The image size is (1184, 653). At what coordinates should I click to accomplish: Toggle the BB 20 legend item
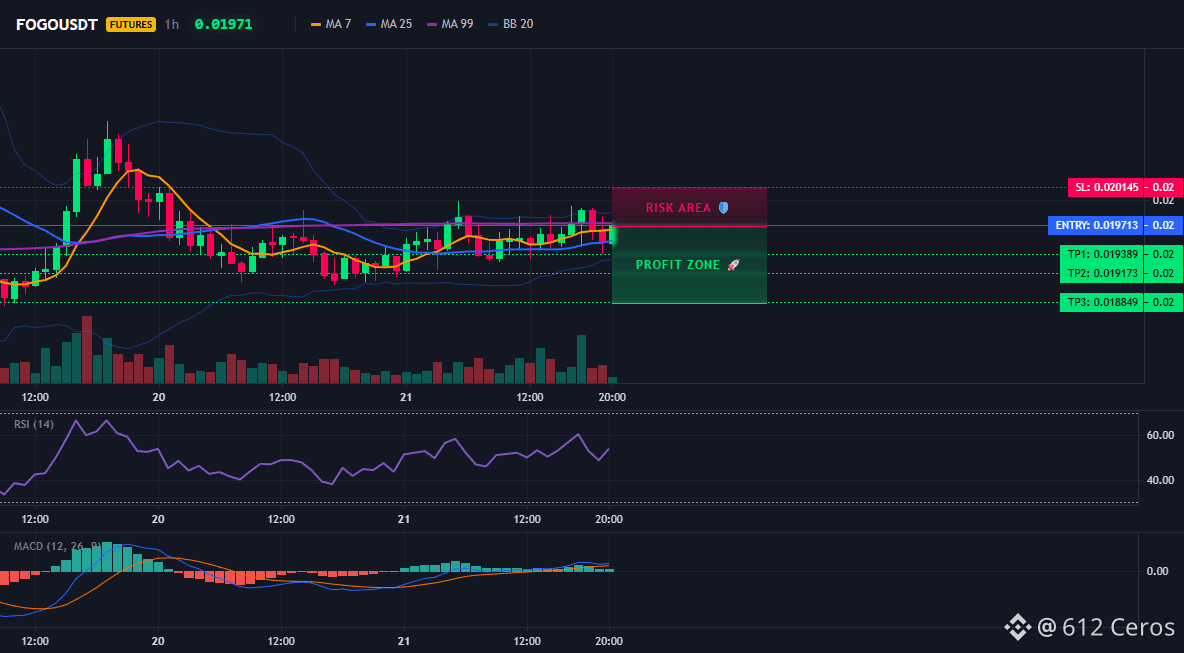pos(510,24)
